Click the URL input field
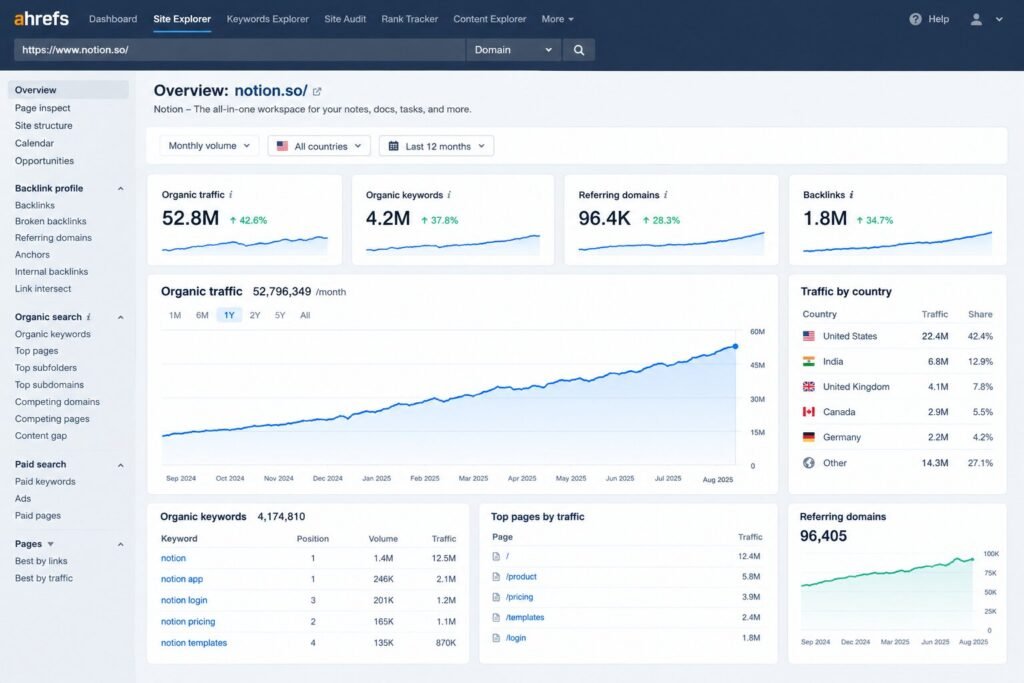 coord(240,50)
